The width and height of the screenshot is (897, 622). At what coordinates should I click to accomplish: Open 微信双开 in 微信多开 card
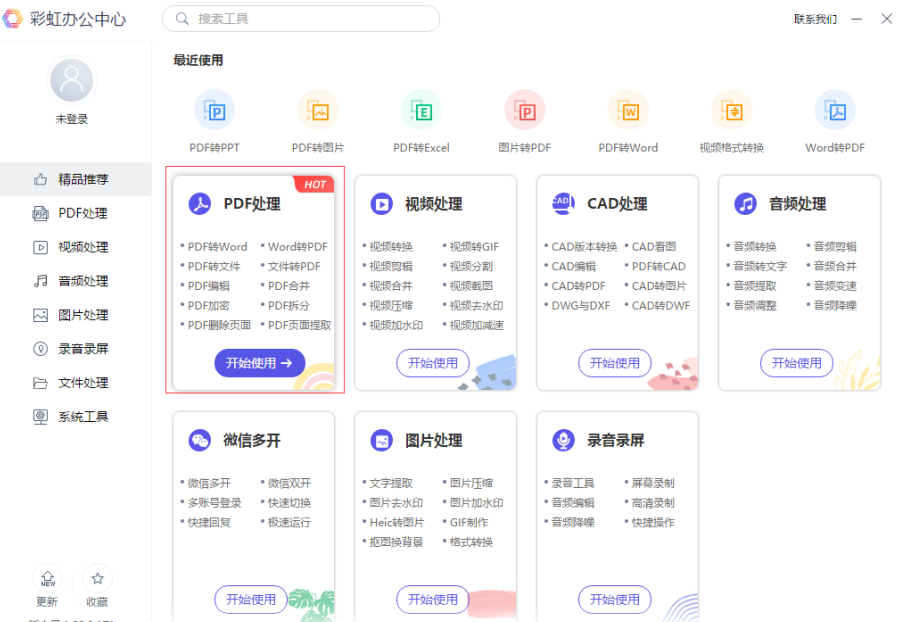(x=289, y=483)
